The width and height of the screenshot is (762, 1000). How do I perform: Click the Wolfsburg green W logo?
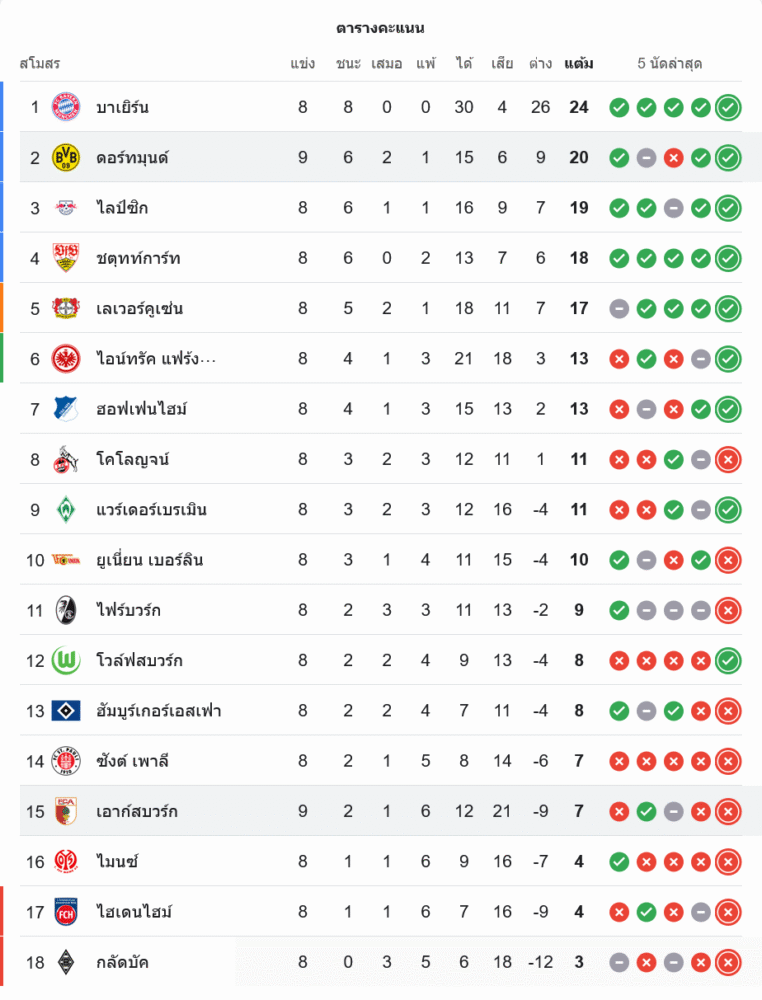[x=66, y=660]
